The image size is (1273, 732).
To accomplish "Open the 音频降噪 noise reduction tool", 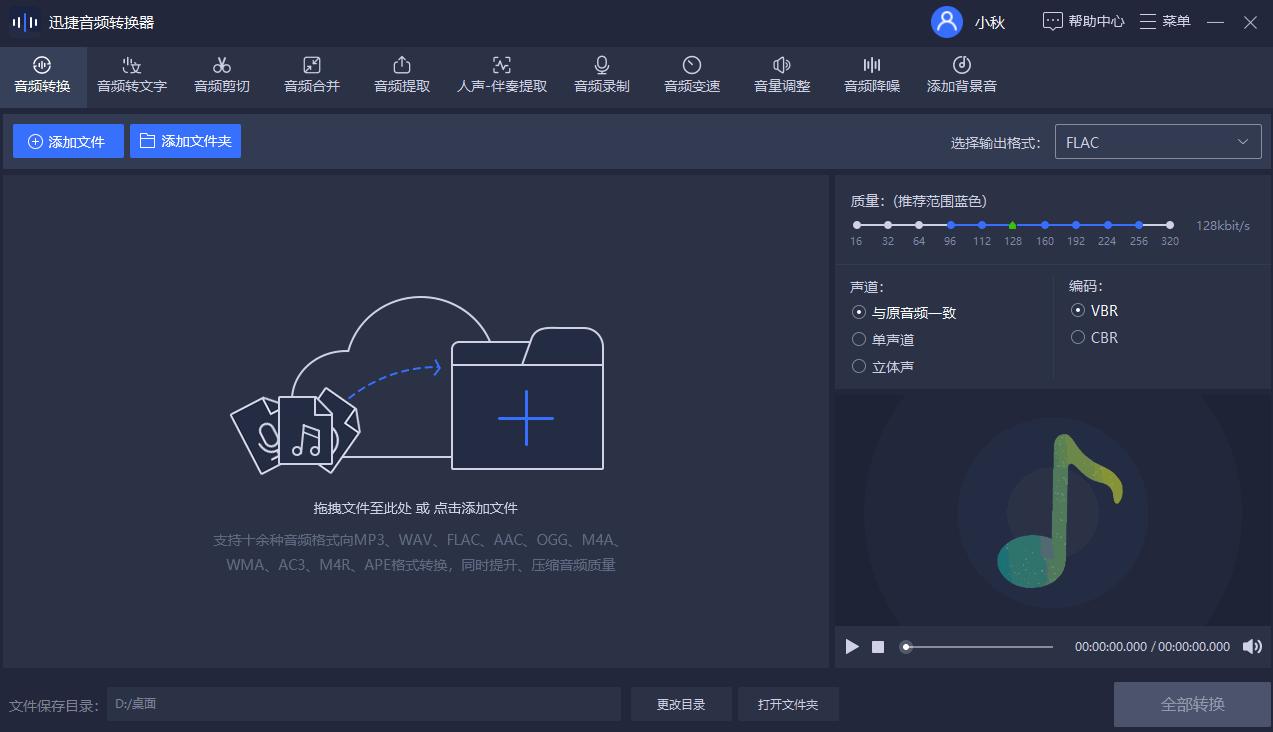I will click(x=869, y=75).
